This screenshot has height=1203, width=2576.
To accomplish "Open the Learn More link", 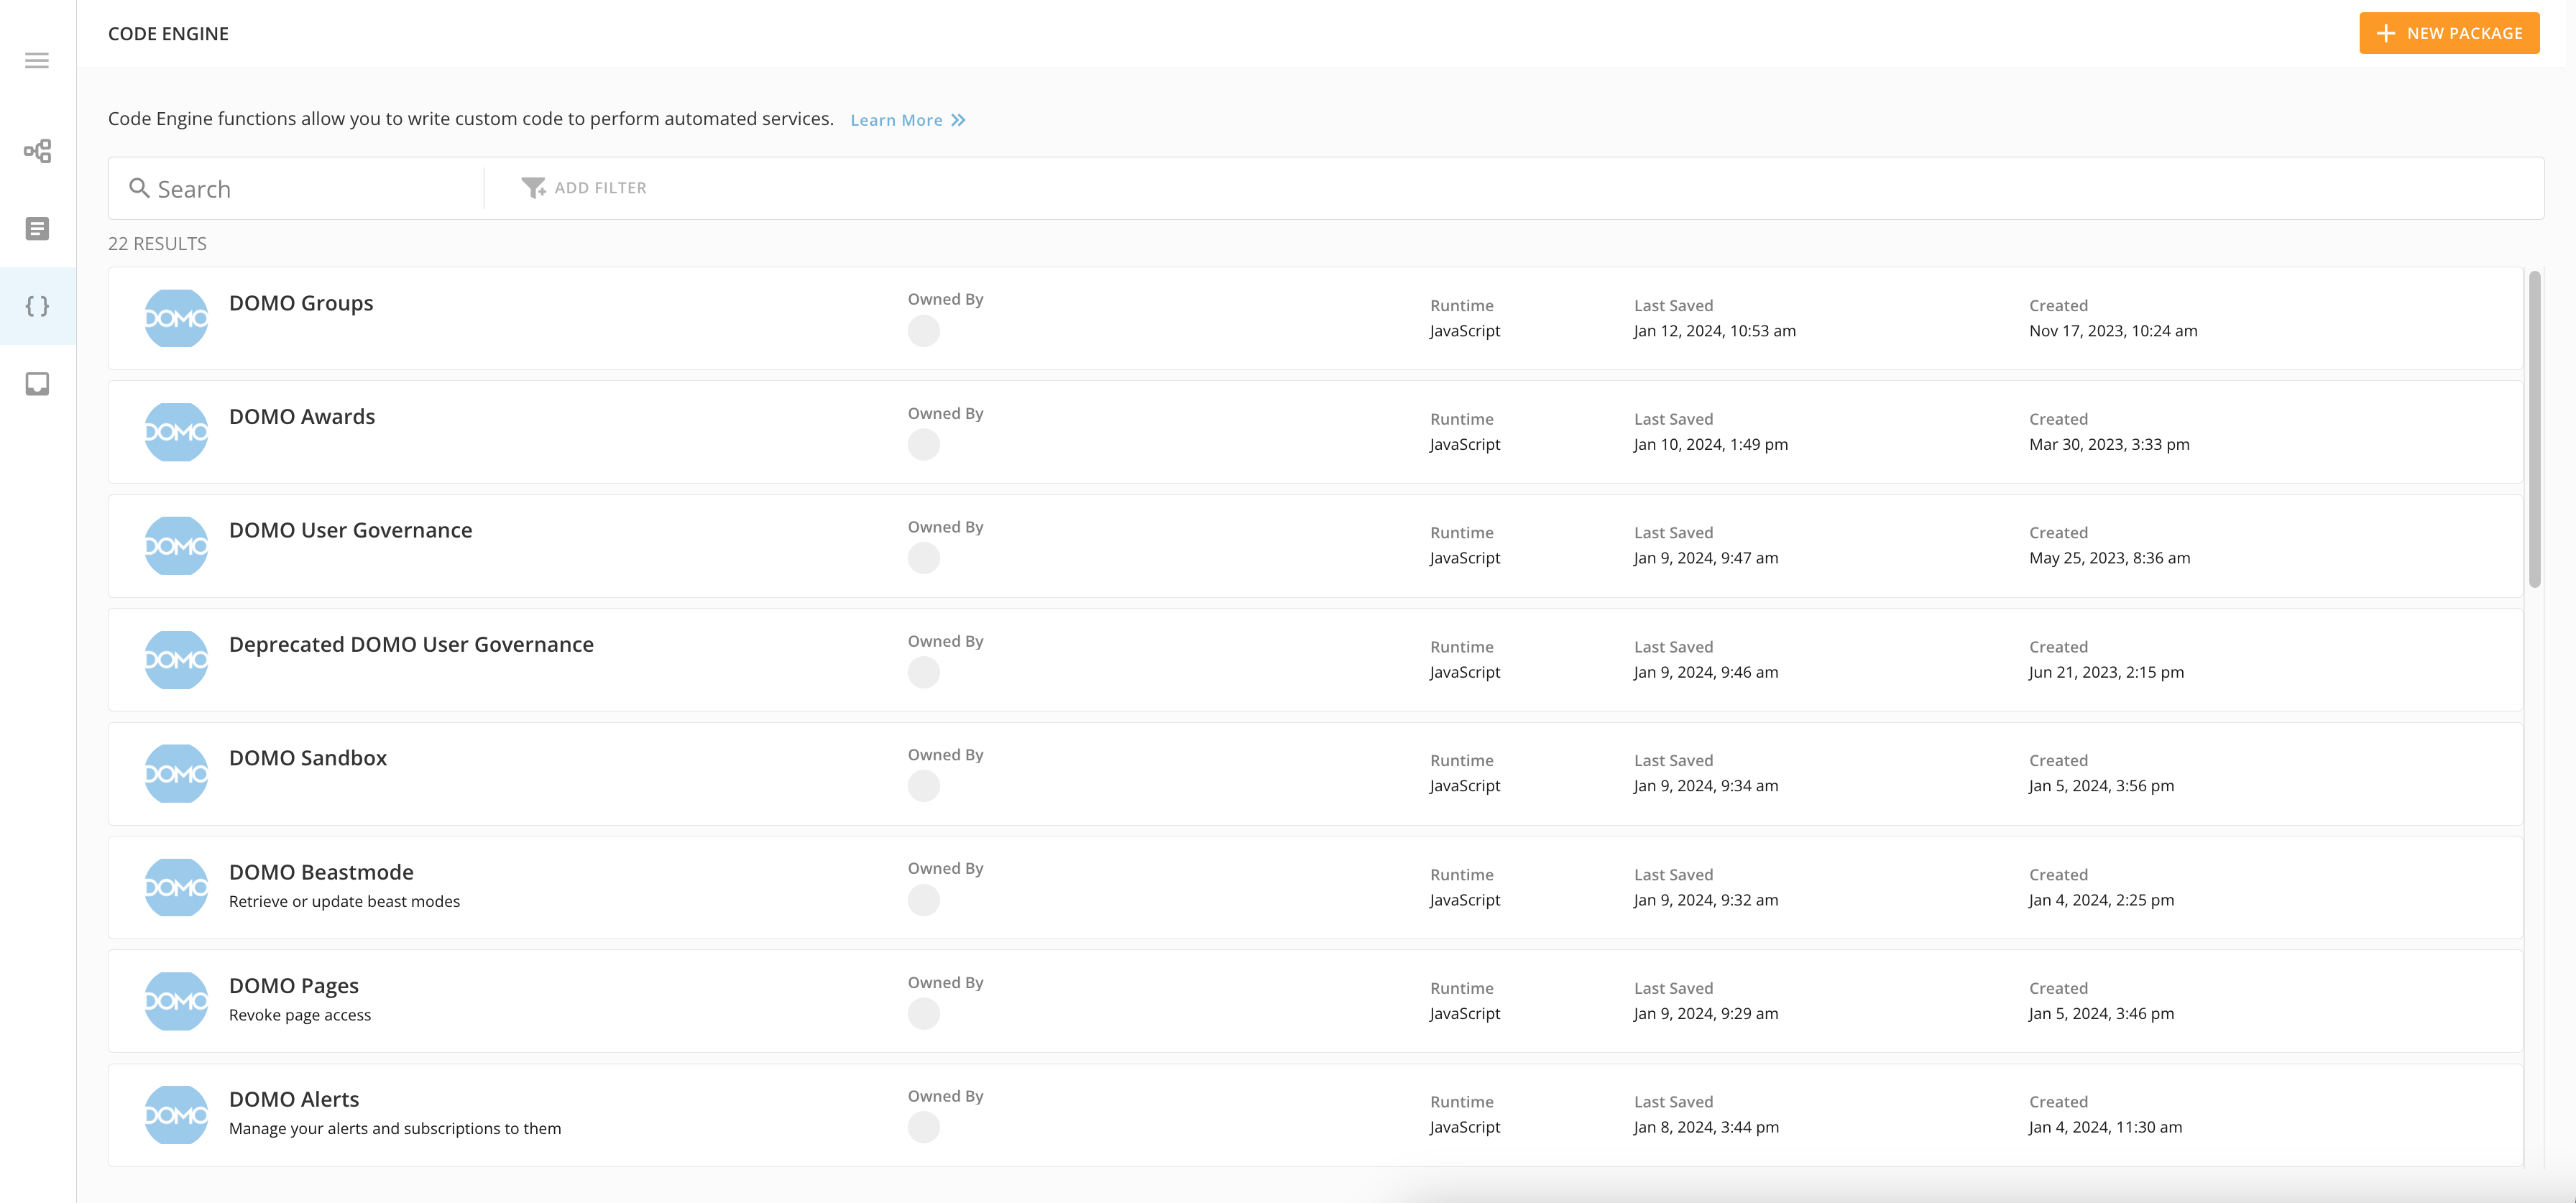I will pyautogui.click(x=896, y=120).
